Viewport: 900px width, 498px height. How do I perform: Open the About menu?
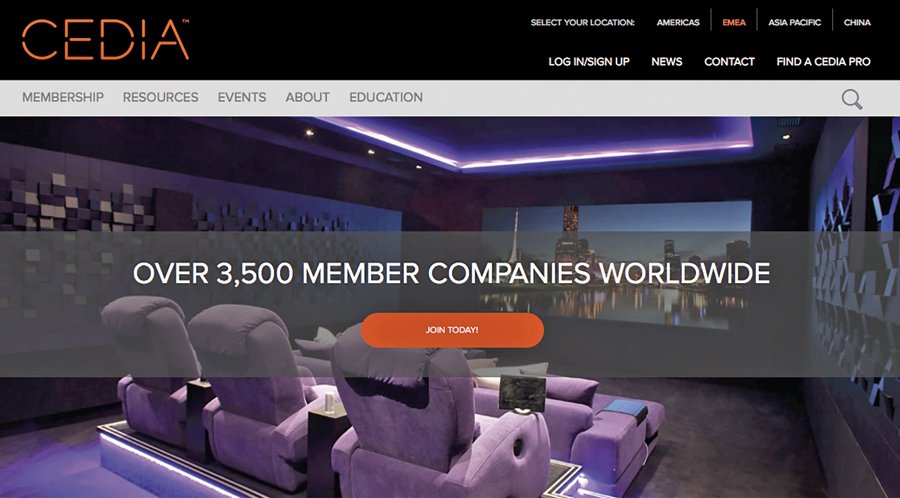tap(308, 98)
